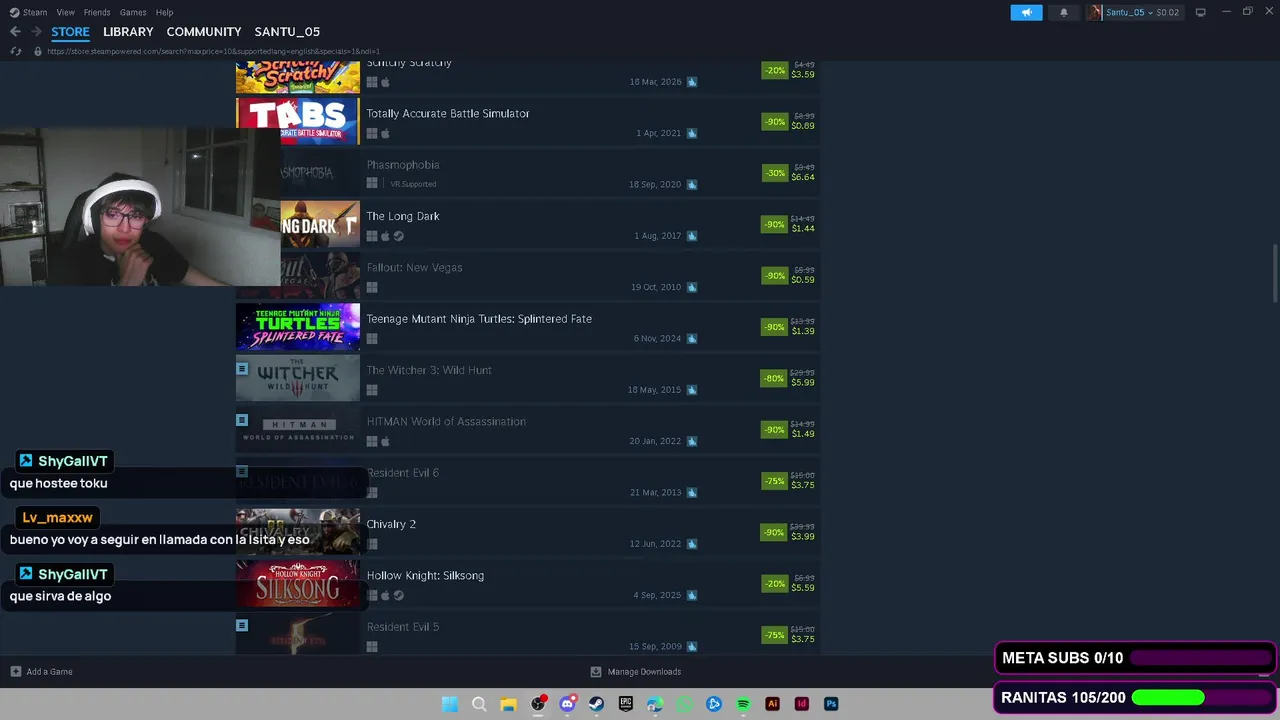Open the View menu
The width and height of the screenshot is (1280, 720).
pyautogui.click(x=65, y=12)
